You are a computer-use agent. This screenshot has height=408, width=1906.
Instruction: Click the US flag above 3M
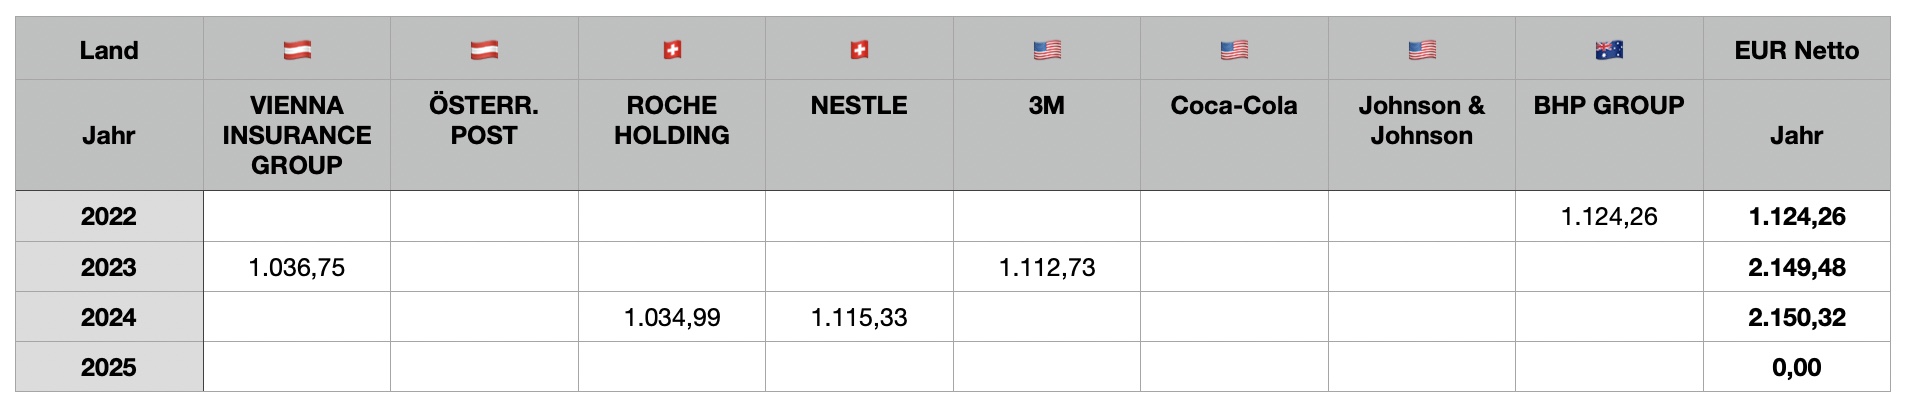(x=1047, y=50)
